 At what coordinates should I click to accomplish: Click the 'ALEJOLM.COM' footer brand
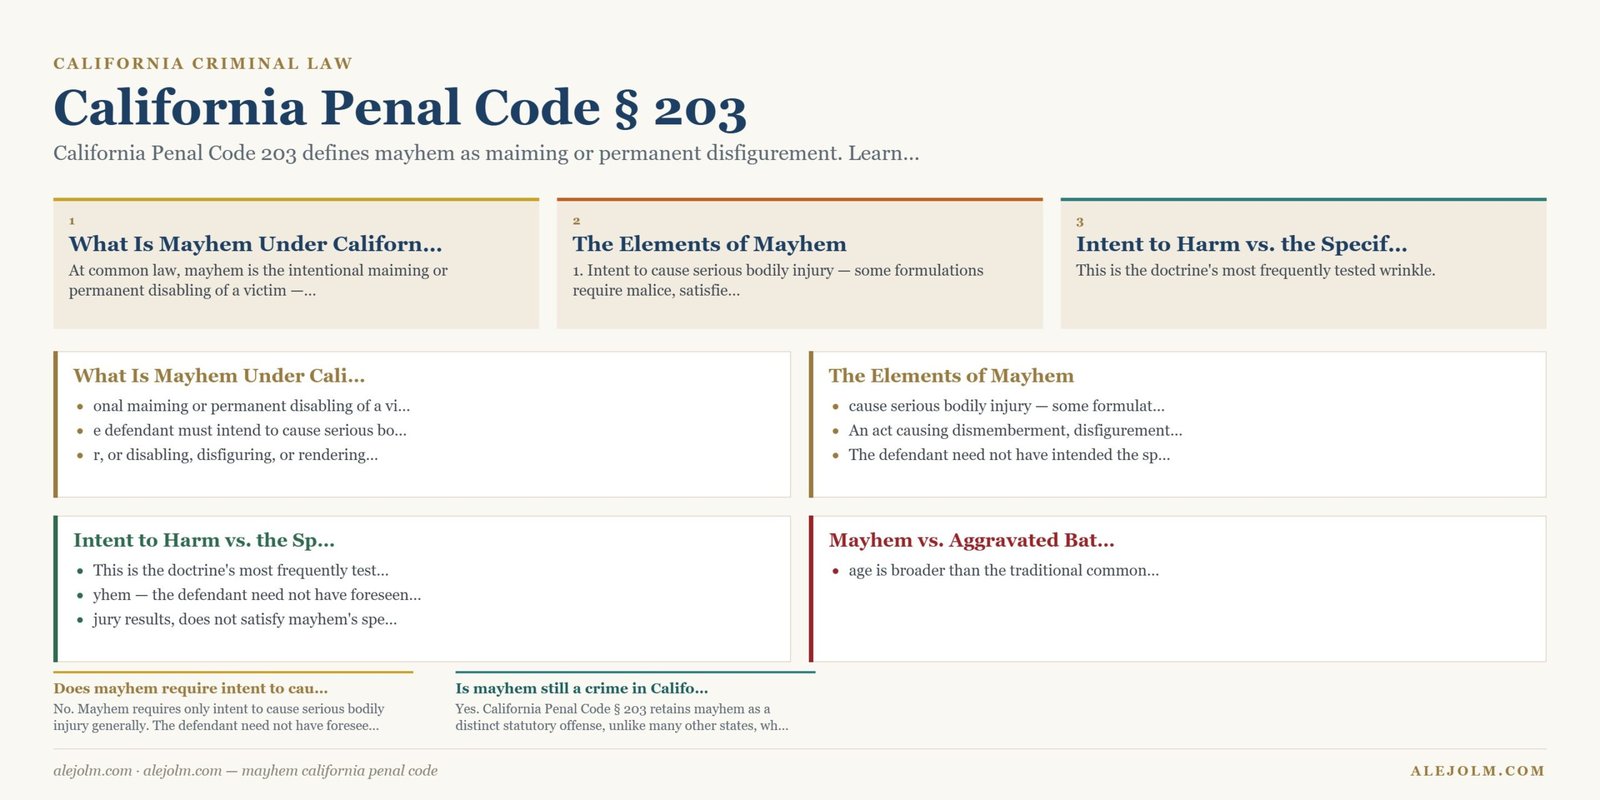coord(1478,771)
